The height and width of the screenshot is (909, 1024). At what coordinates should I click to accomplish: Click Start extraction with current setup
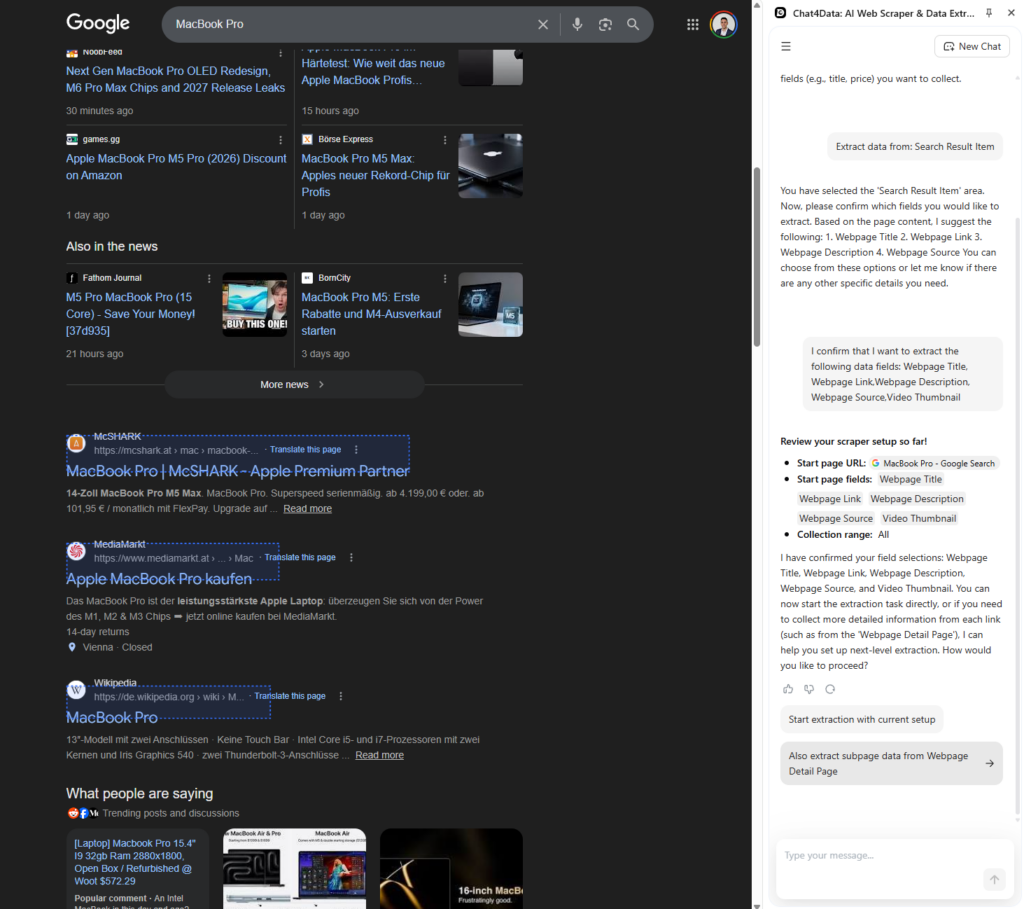pos(861,719)
